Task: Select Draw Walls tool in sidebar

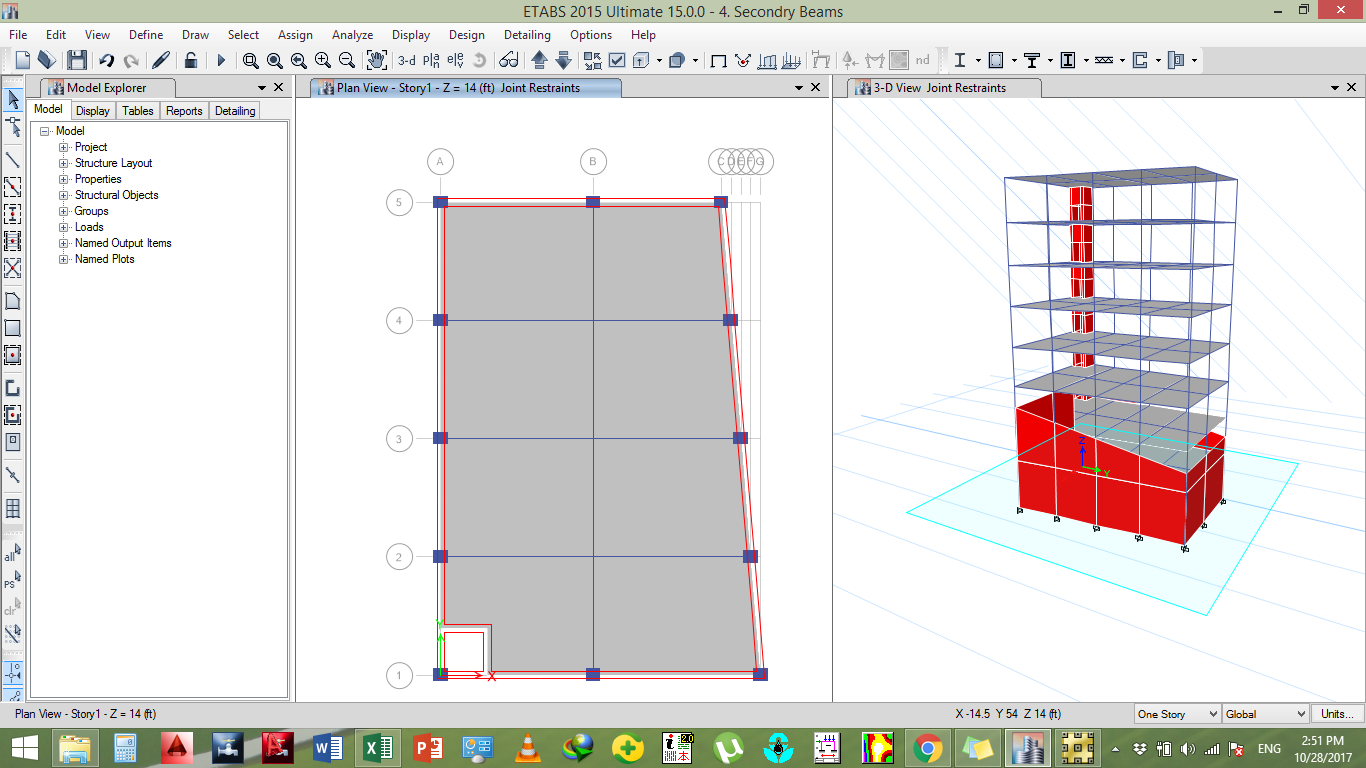Action: (14, 388)
